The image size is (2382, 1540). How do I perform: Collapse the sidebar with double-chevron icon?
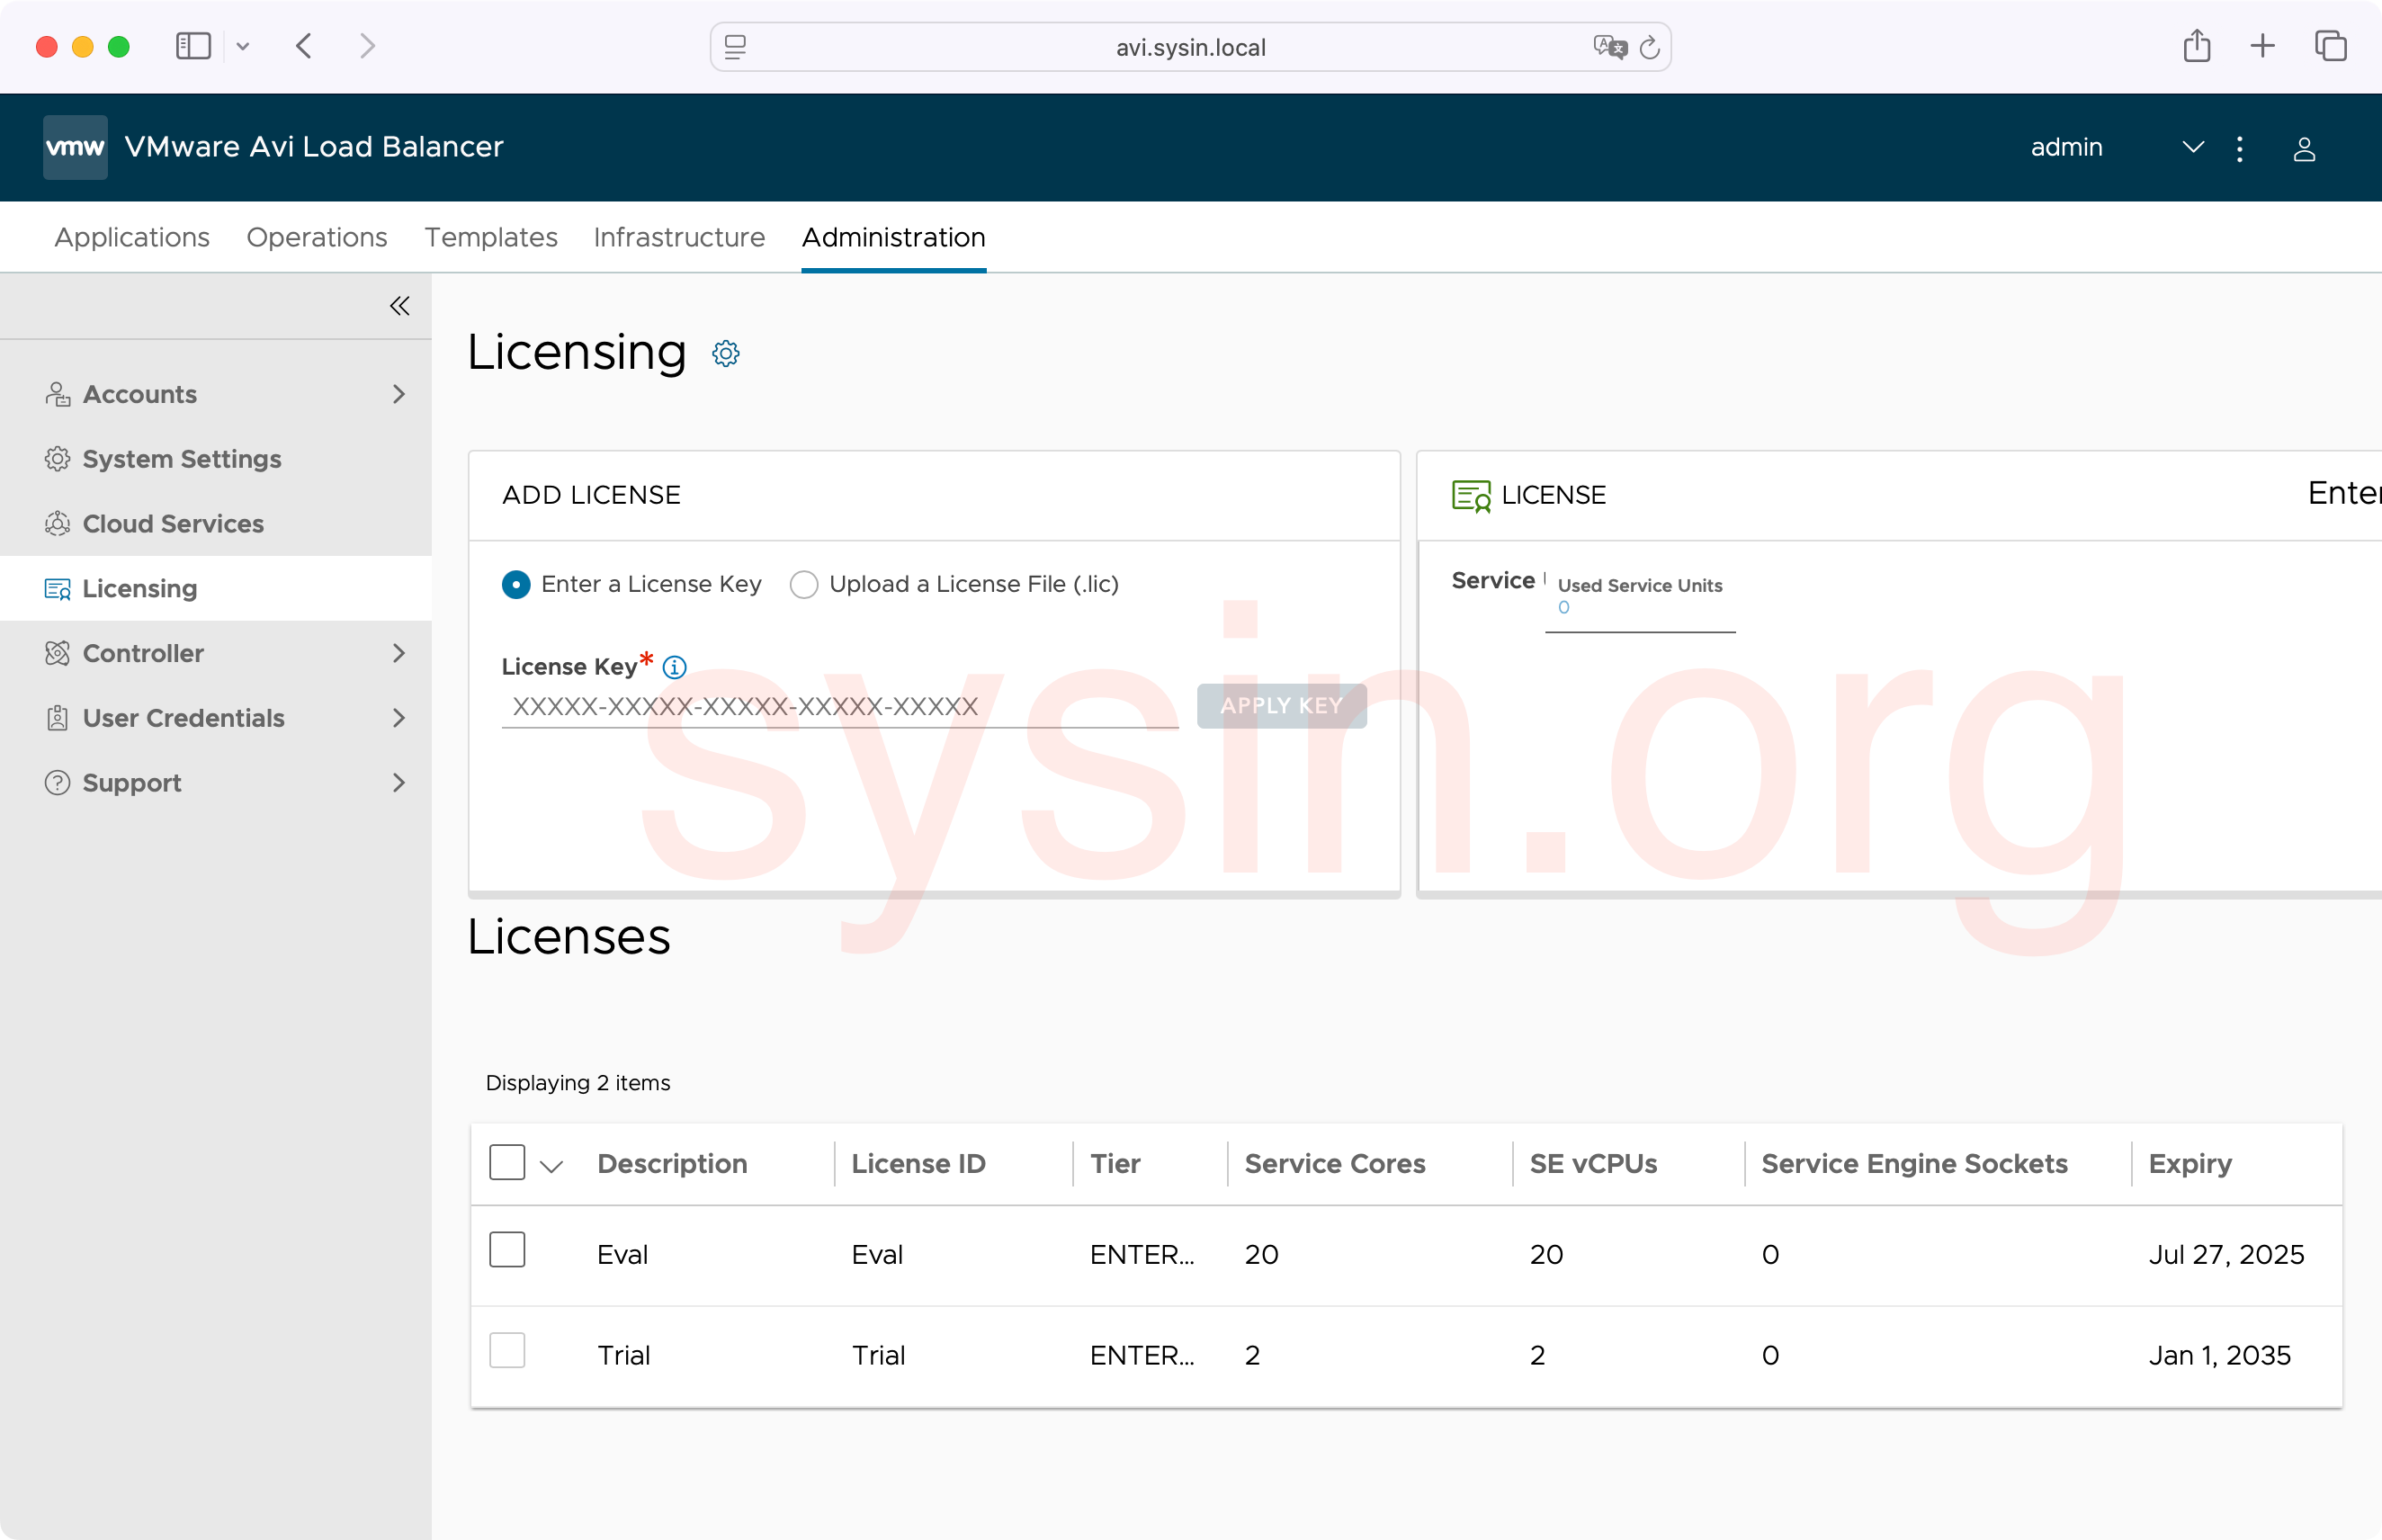tap(399, 306)
